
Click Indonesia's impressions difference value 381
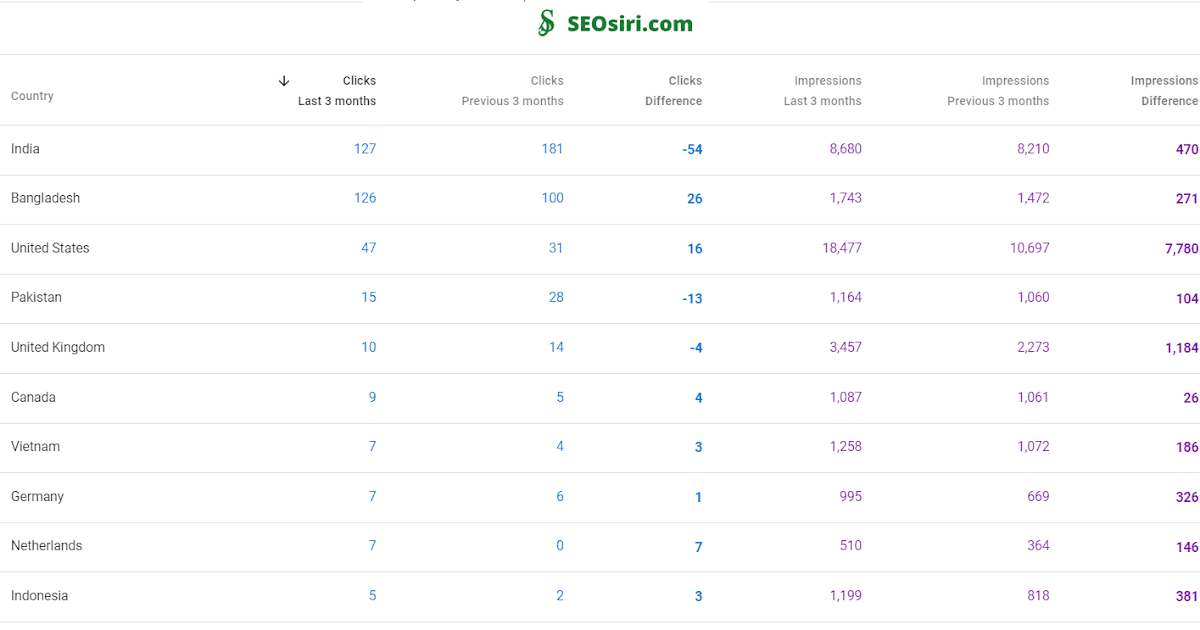[1187, 595]
